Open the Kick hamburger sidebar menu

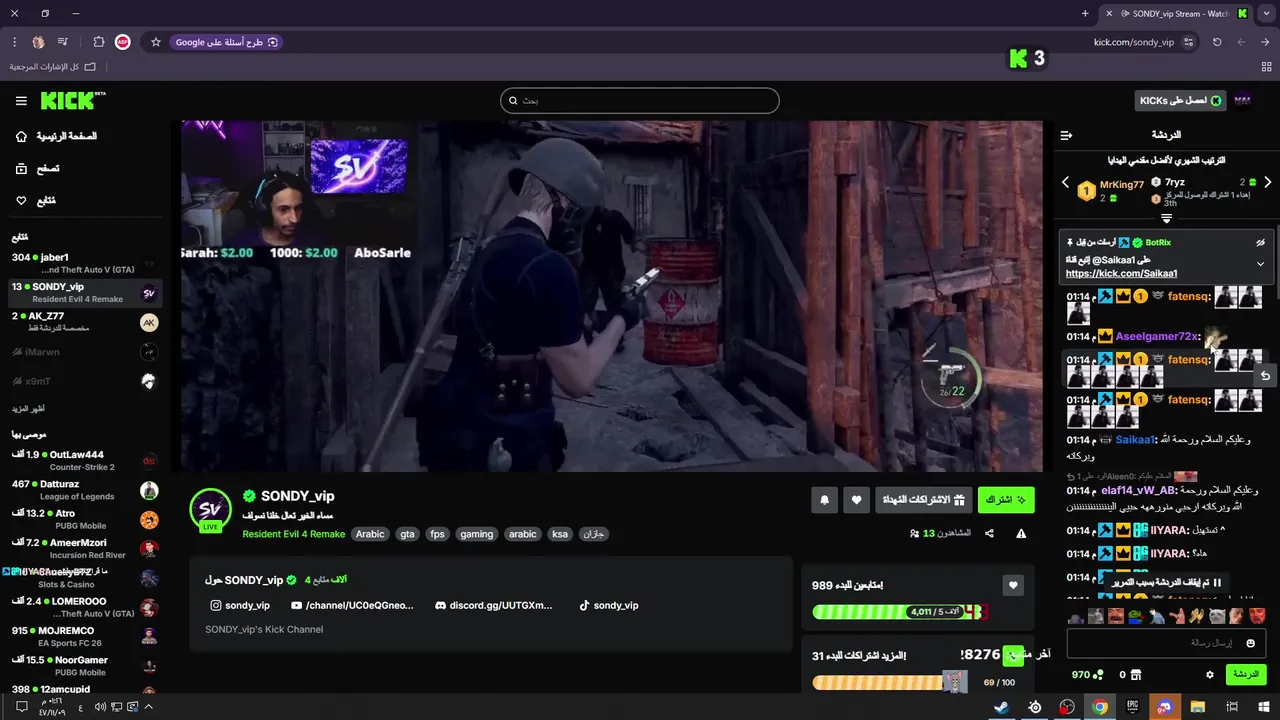coord(21,101)
